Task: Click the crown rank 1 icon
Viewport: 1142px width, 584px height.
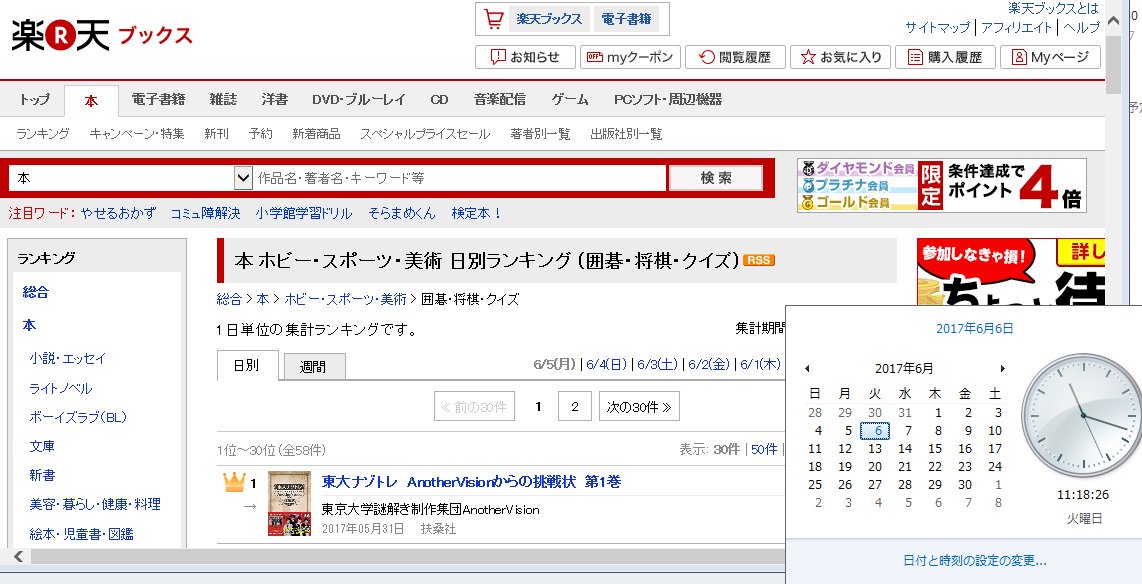Action: click(x=234, y=481)
